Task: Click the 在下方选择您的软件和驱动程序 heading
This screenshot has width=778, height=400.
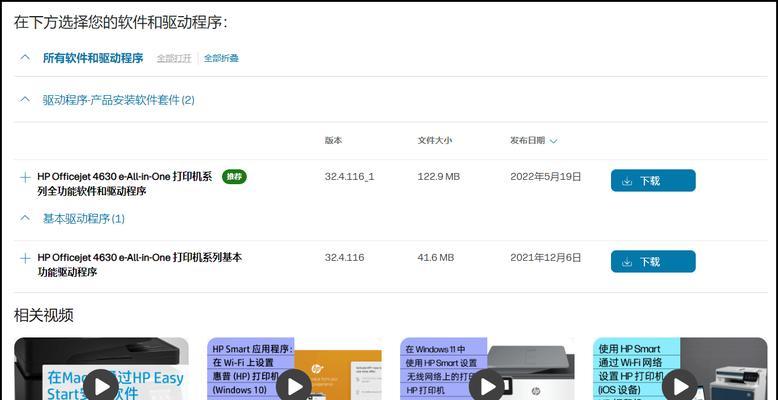Action: click(x=121, y=22)
